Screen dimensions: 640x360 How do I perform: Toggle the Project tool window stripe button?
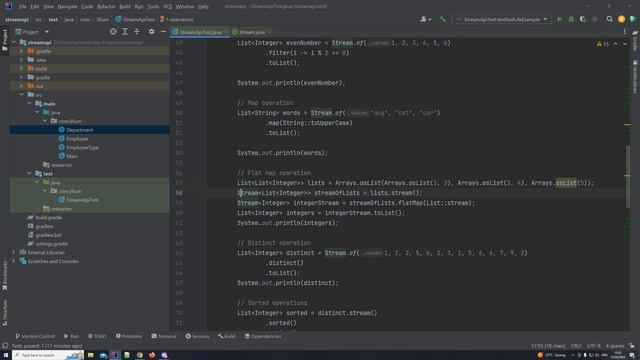click(5, 40)
